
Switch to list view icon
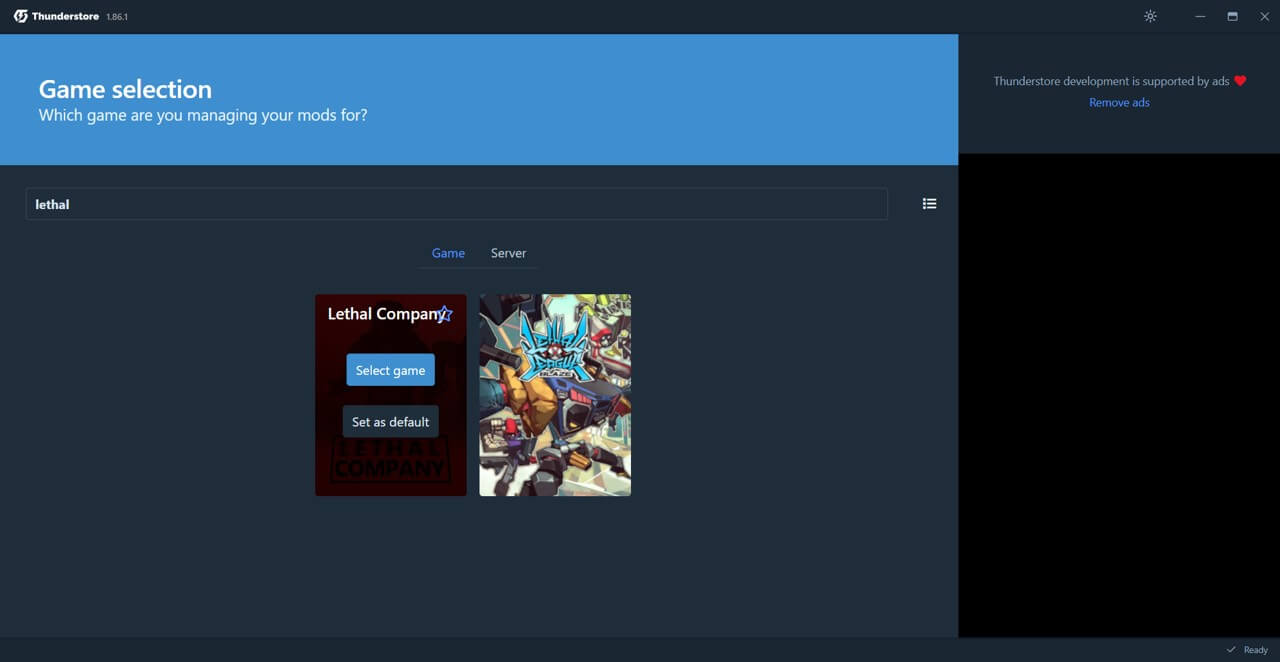[929, 204]
